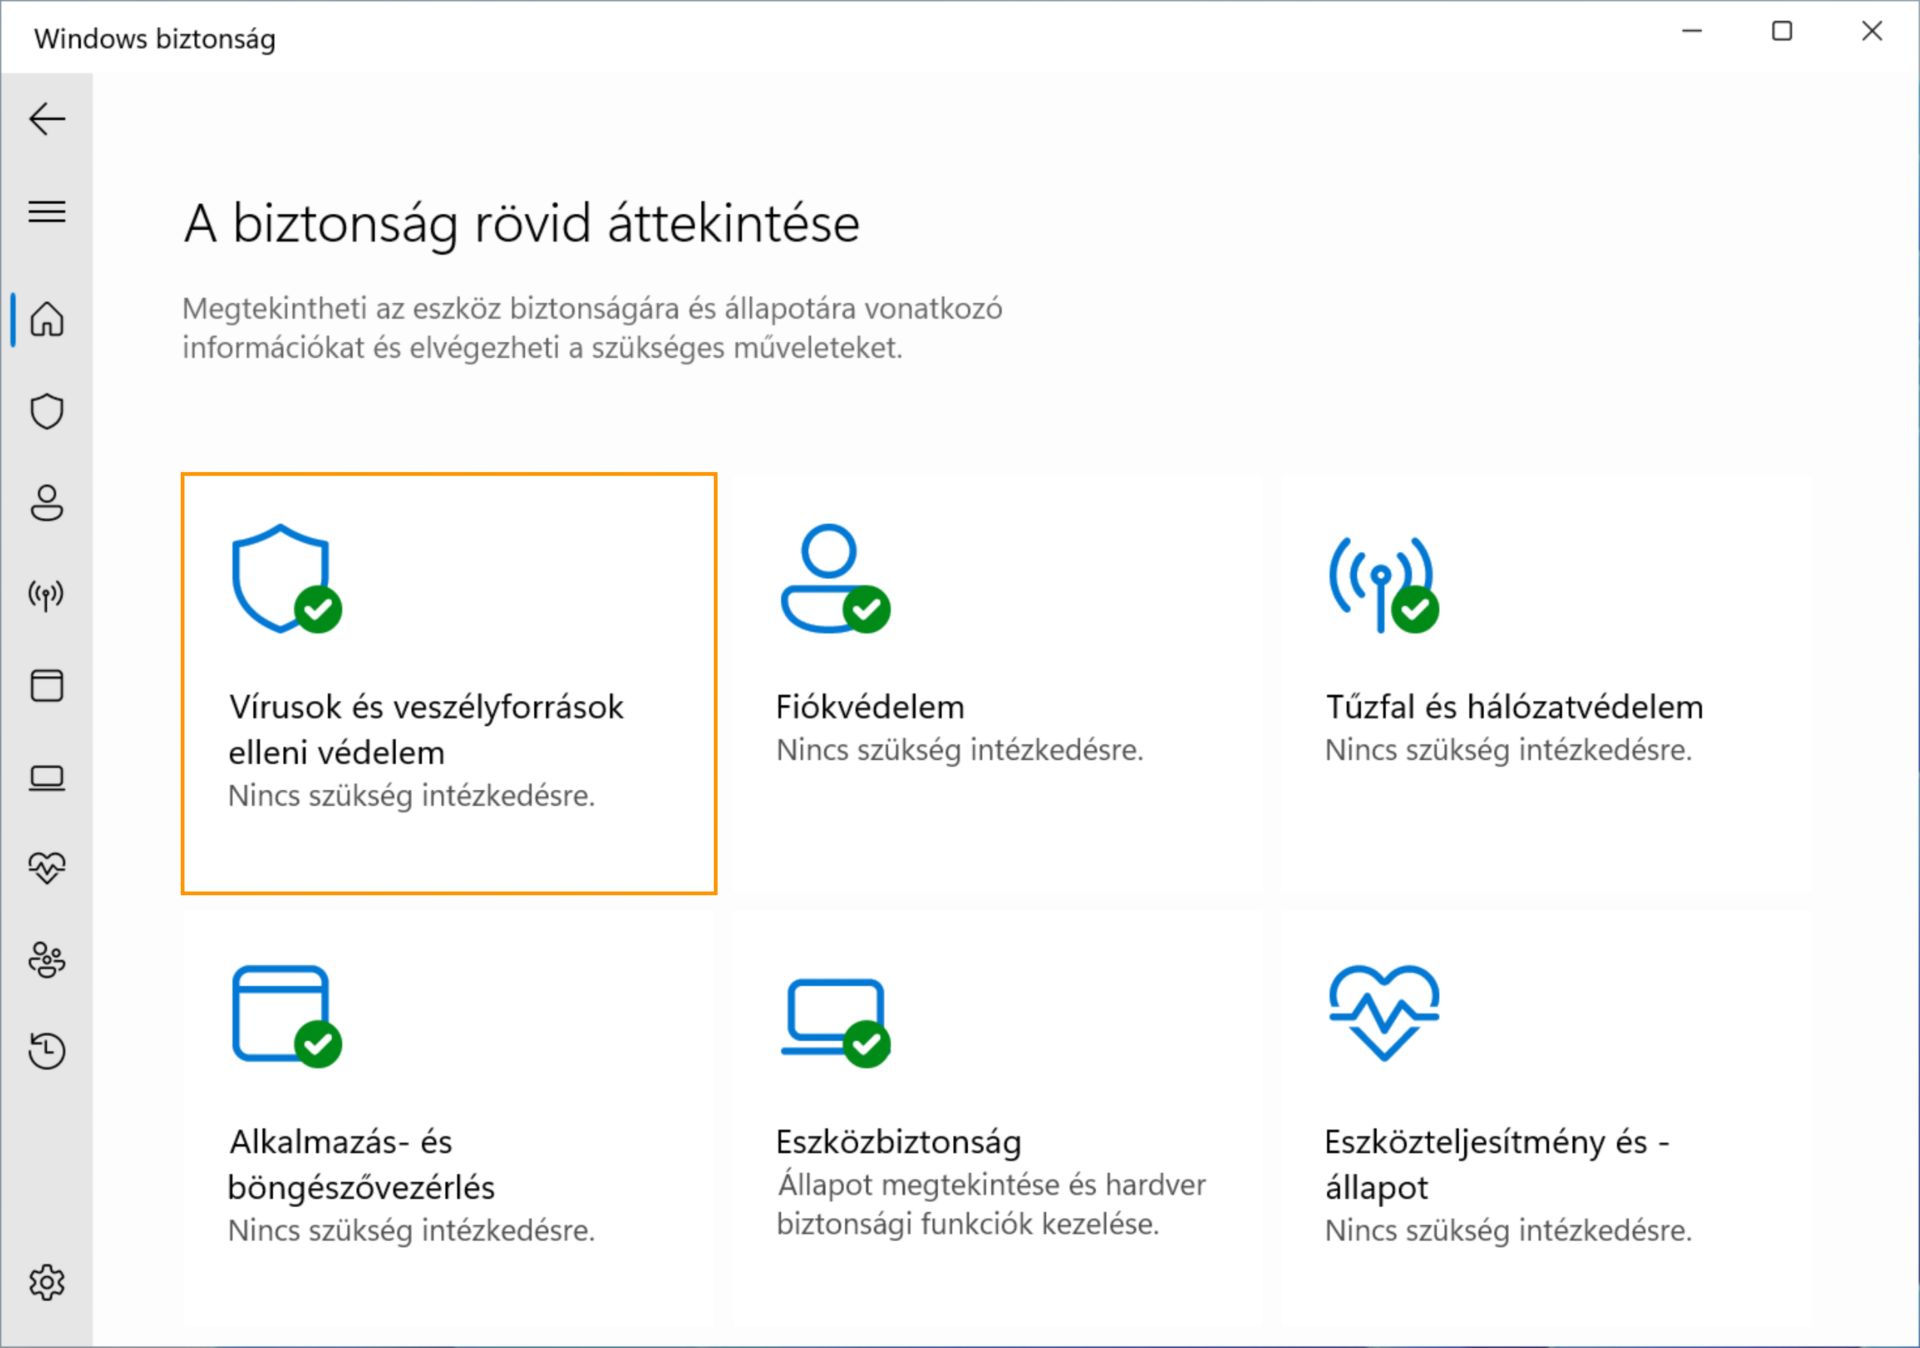Open account protection person sidebar icon

coord(47,503)
